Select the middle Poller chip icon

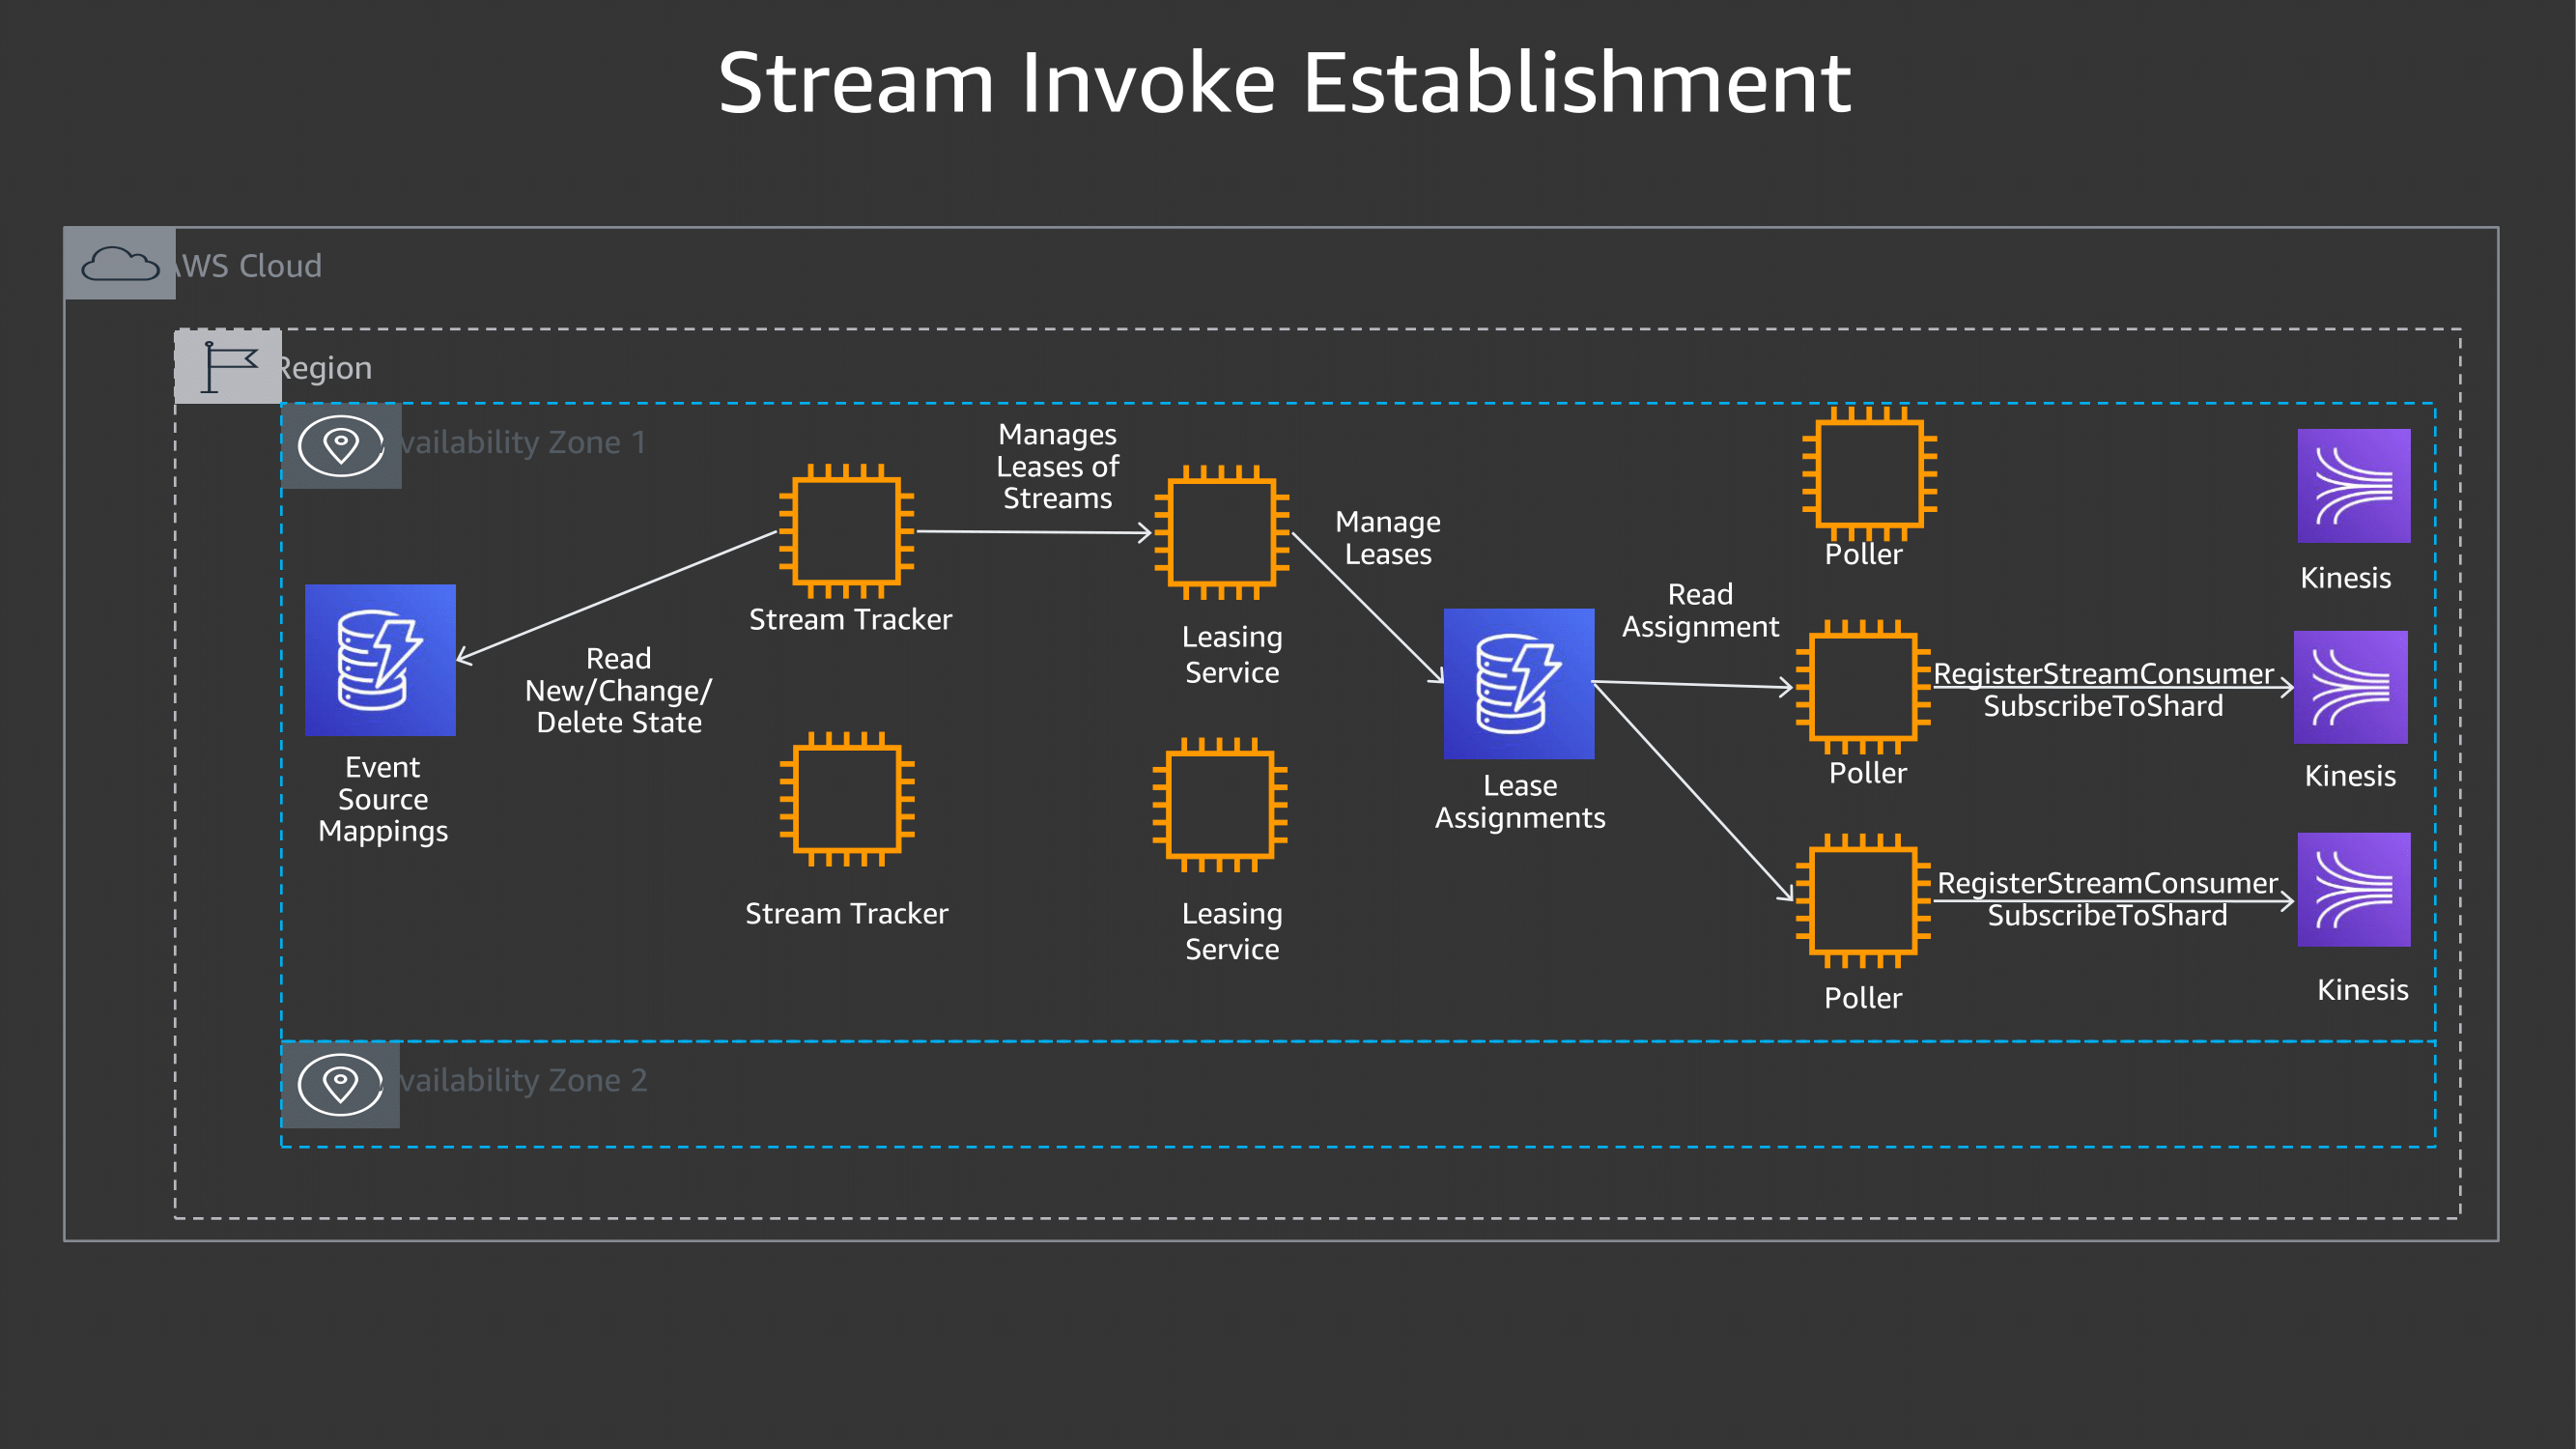coord(1864,688)
